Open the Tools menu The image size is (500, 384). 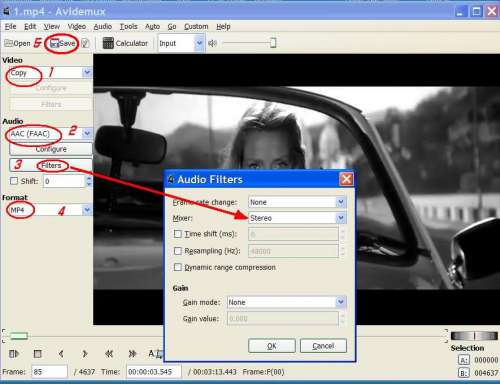point(129,26)
